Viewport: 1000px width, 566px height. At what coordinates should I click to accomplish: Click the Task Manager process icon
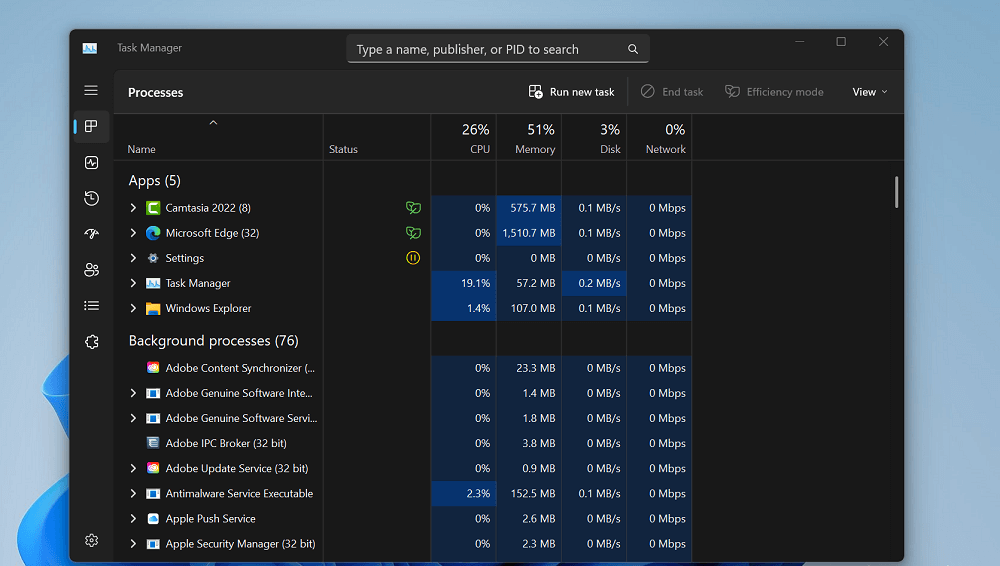point(153,283)
